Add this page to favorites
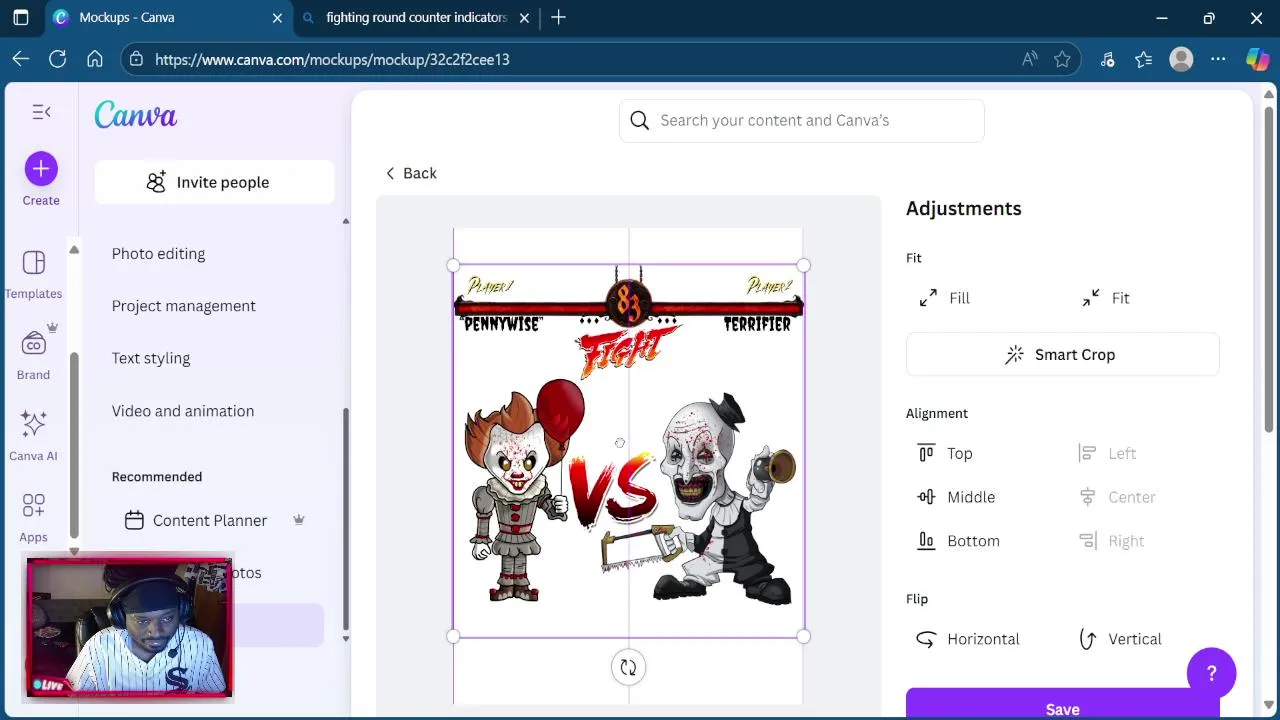Image resolution: width=1280 pixels, height=720 pixels. pyautogui.click(x=1062, y=59)
